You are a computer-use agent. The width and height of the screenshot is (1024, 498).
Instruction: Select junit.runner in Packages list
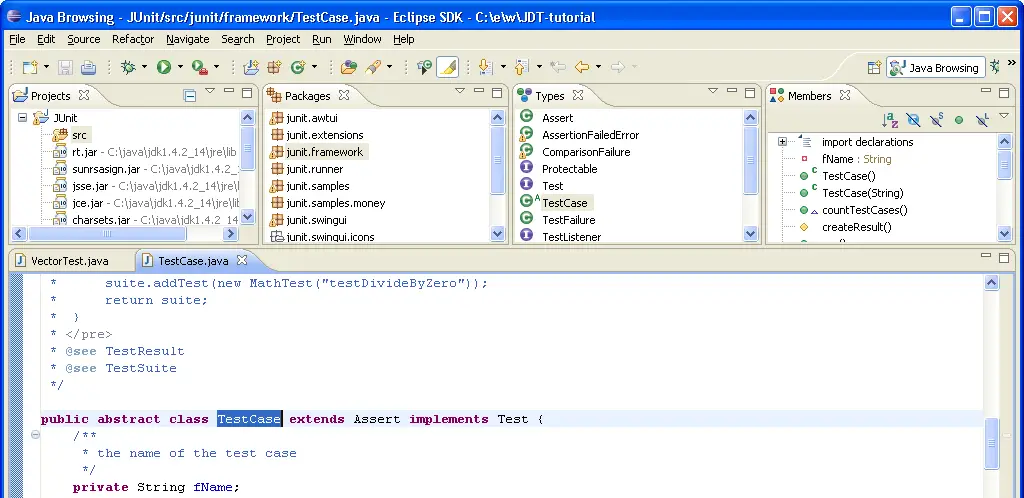[x=315, y=169]
